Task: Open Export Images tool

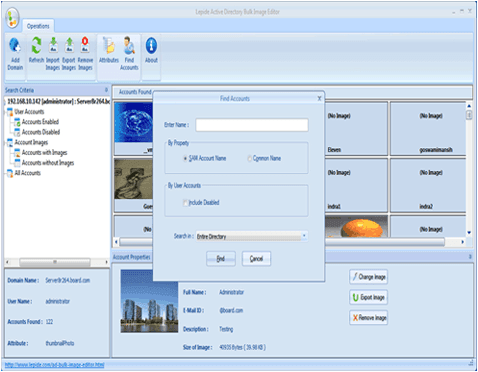Action: (x=69, y=53)
